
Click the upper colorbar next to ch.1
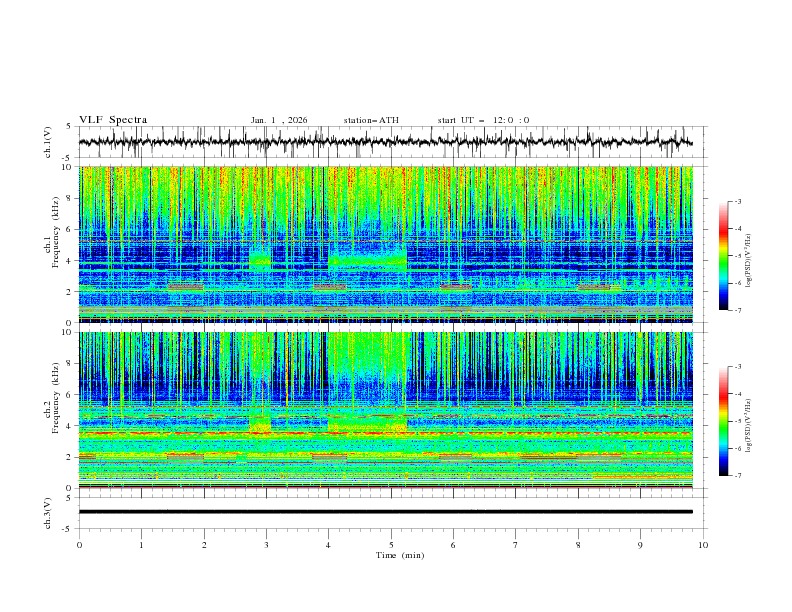tap(723, 256)
